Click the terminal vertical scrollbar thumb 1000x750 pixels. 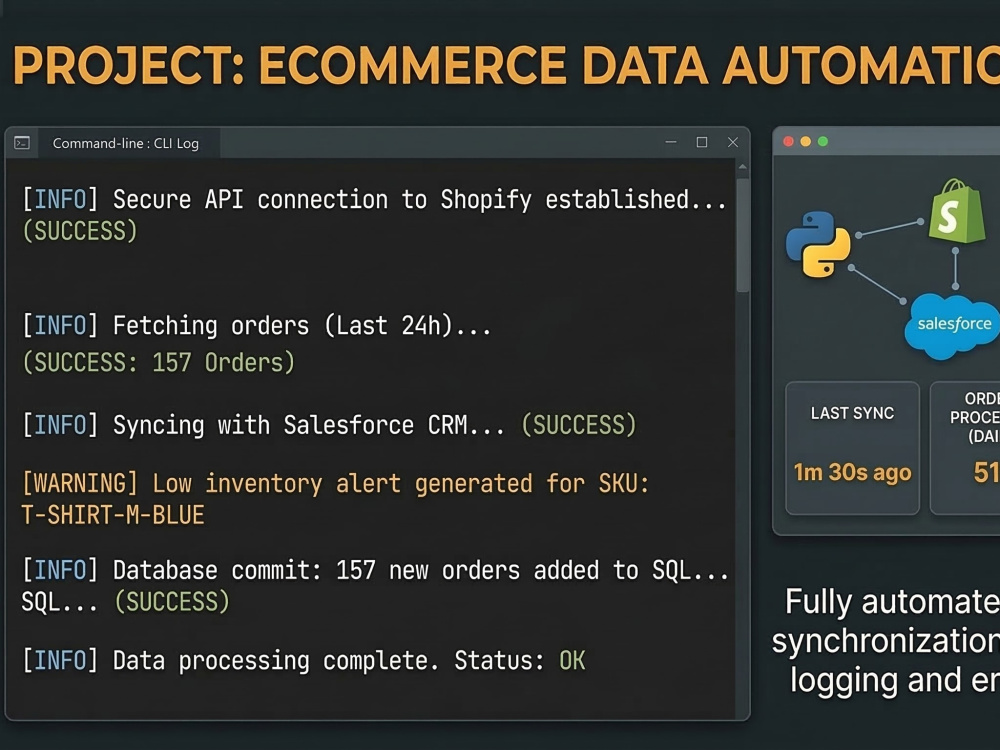[x=742, y=235]
